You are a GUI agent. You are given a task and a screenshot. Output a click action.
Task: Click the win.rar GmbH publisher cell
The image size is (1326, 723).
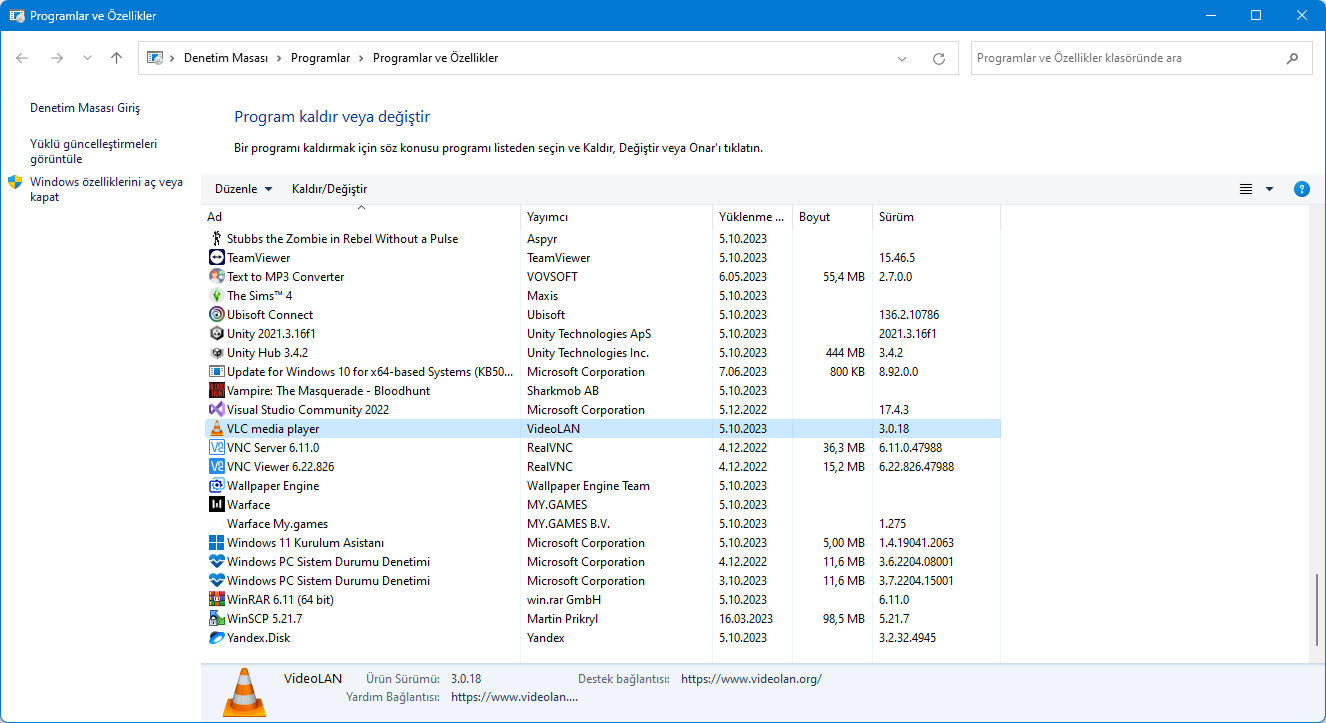tap(564, 600)
